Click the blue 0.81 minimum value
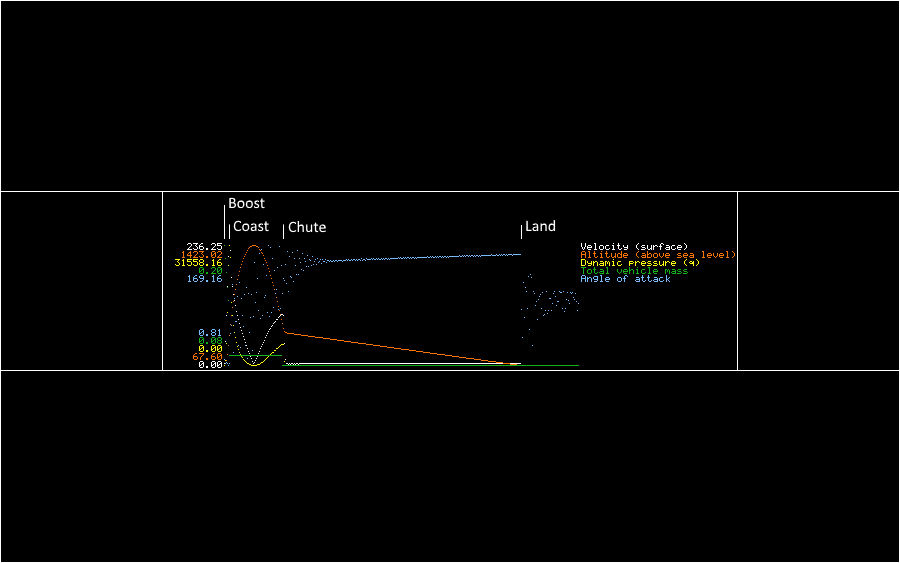Image resolution: width=900 pixels, height=563 pixels. (x=211, y=333)
